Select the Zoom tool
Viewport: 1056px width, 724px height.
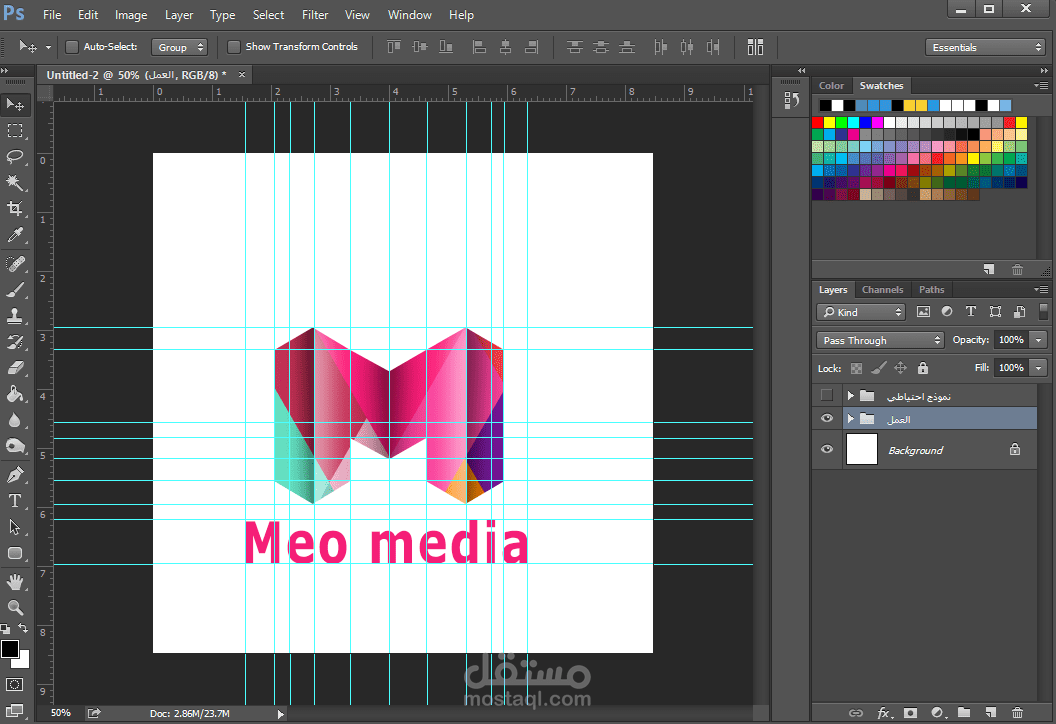click(15, 607)
